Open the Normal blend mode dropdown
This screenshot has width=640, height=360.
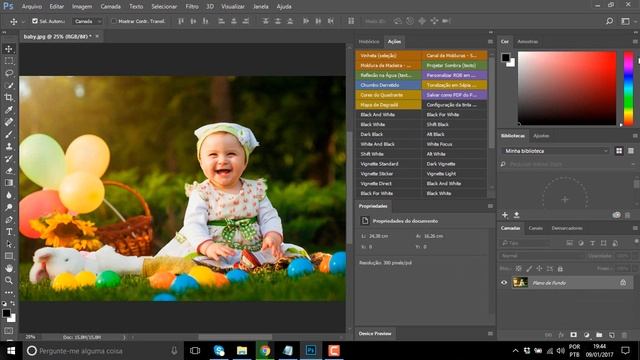tap(542, 256)
